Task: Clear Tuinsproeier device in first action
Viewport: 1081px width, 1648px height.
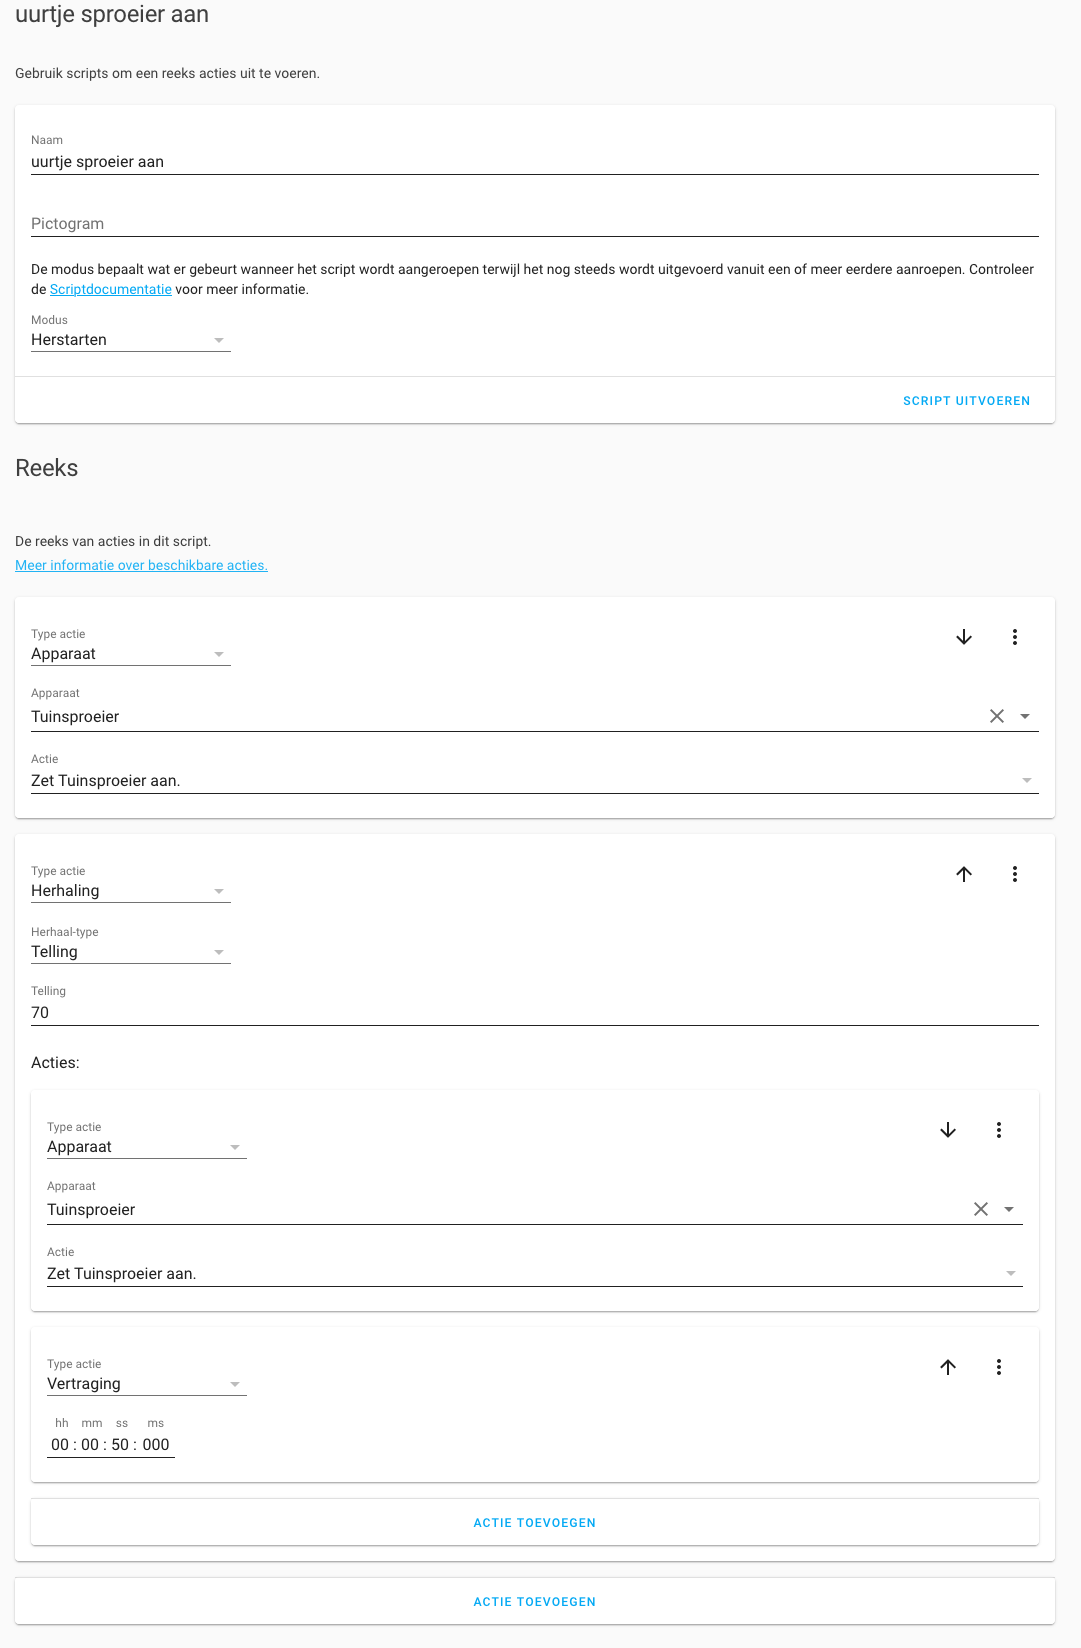Action: (x=996, y=716)
